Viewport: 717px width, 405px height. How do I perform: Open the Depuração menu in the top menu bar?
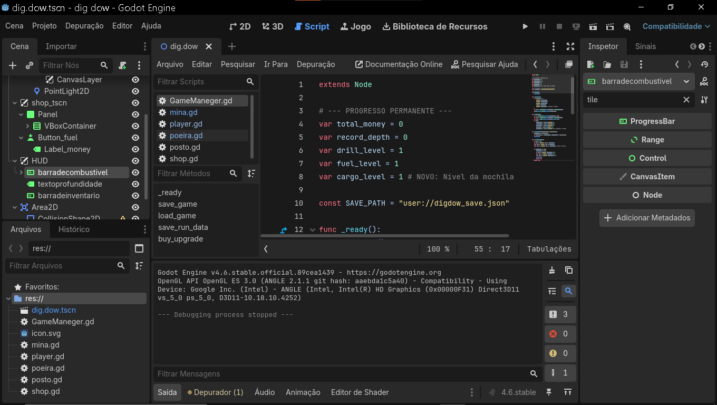(84, 25)
